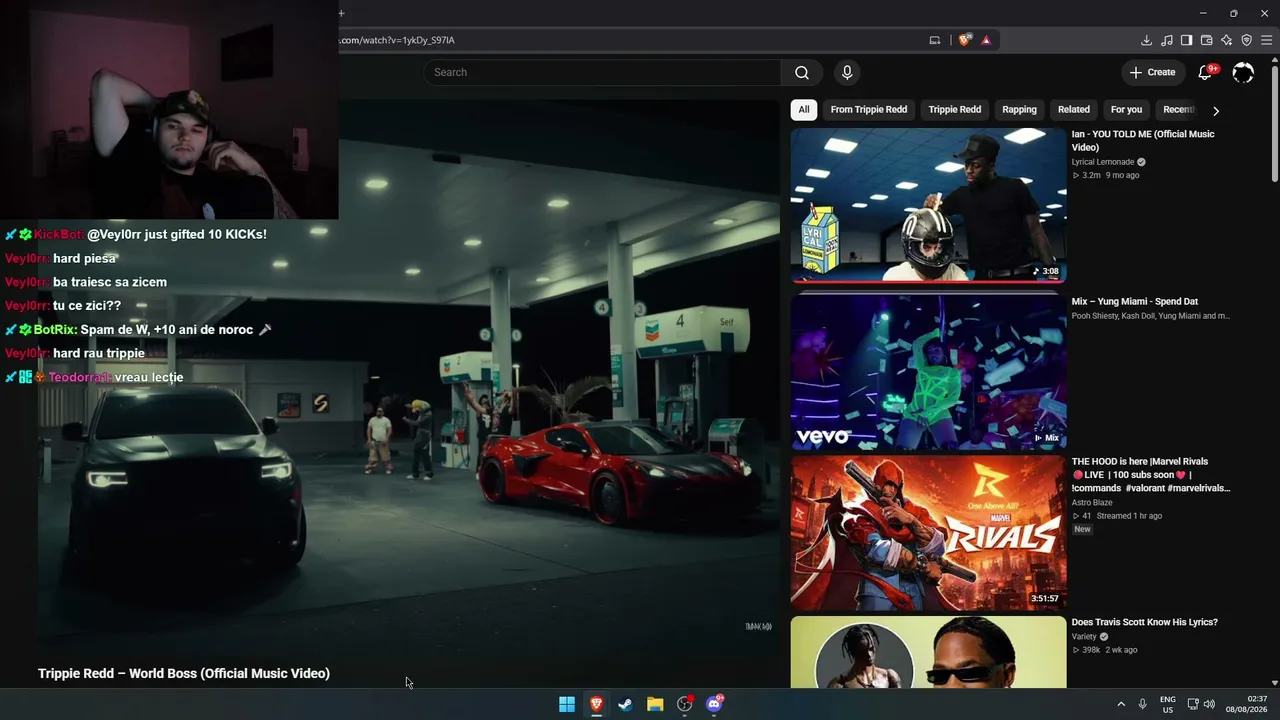The image size is (1280, 720).
Task: Show hidden system tray icons chevron
Action: click(x=1121, y=704)
